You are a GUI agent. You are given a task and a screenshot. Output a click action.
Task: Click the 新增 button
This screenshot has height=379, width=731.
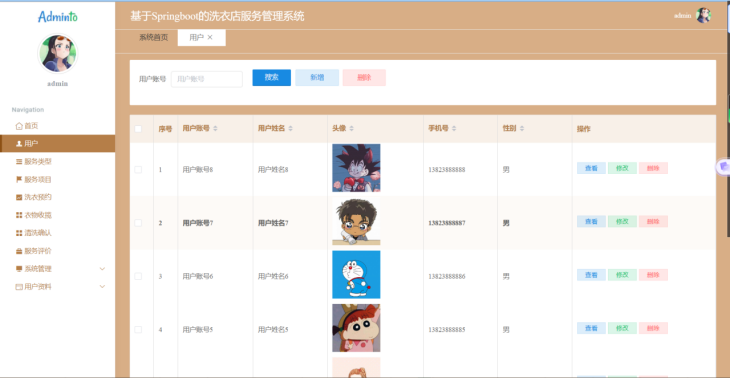[317, 77]
